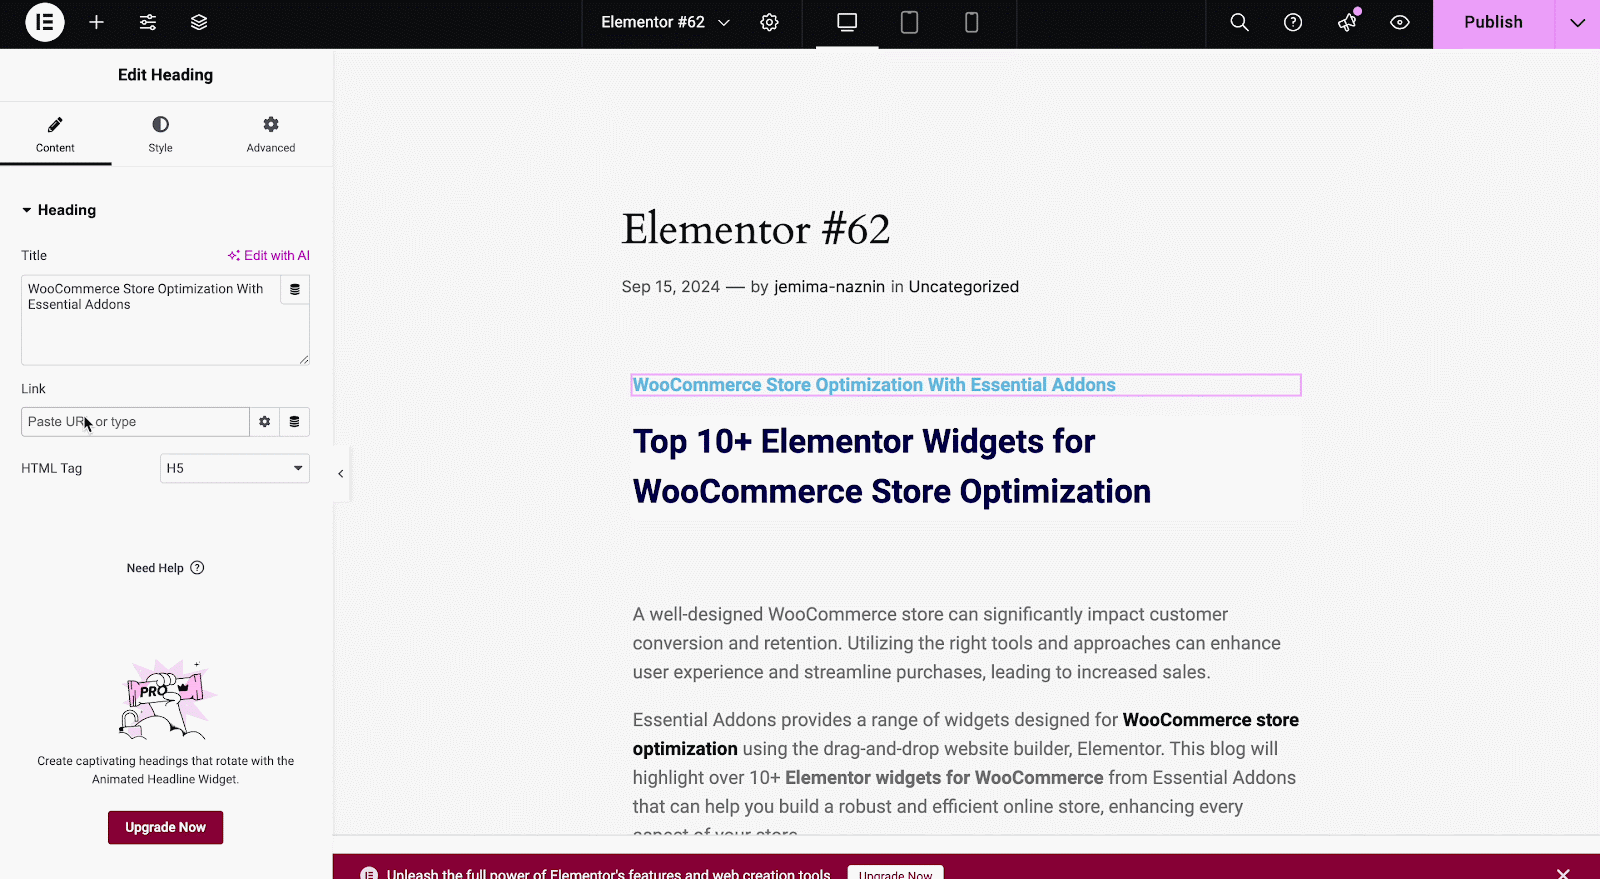Click the Title text area
This screenshot has height=879, width=1600.
pos(151,320)
